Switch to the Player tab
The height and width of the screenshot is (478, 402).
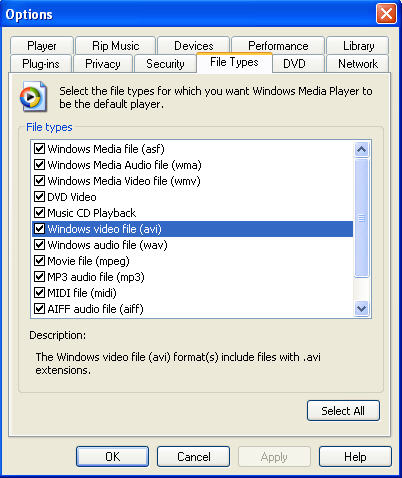(x=42, y=46)
